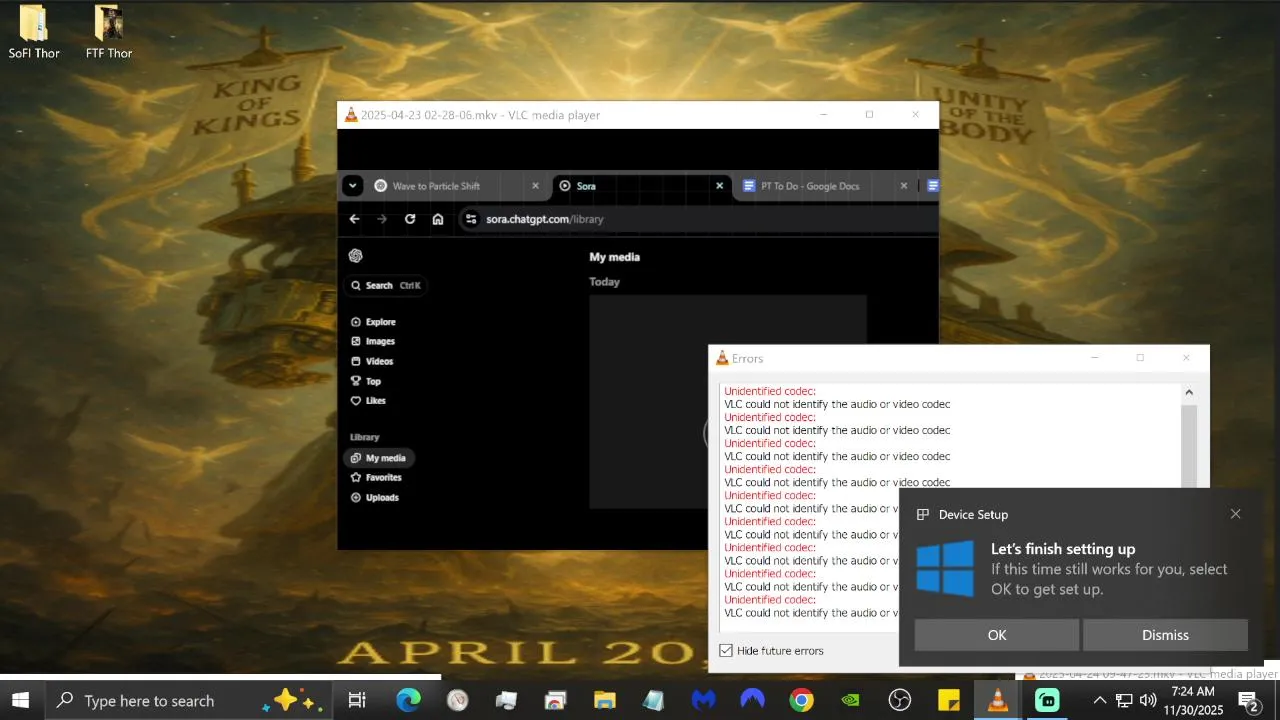Open OBS Studio from the taskbar
The width and height of the screenshot is (1280, 720).
pos(899,700)
